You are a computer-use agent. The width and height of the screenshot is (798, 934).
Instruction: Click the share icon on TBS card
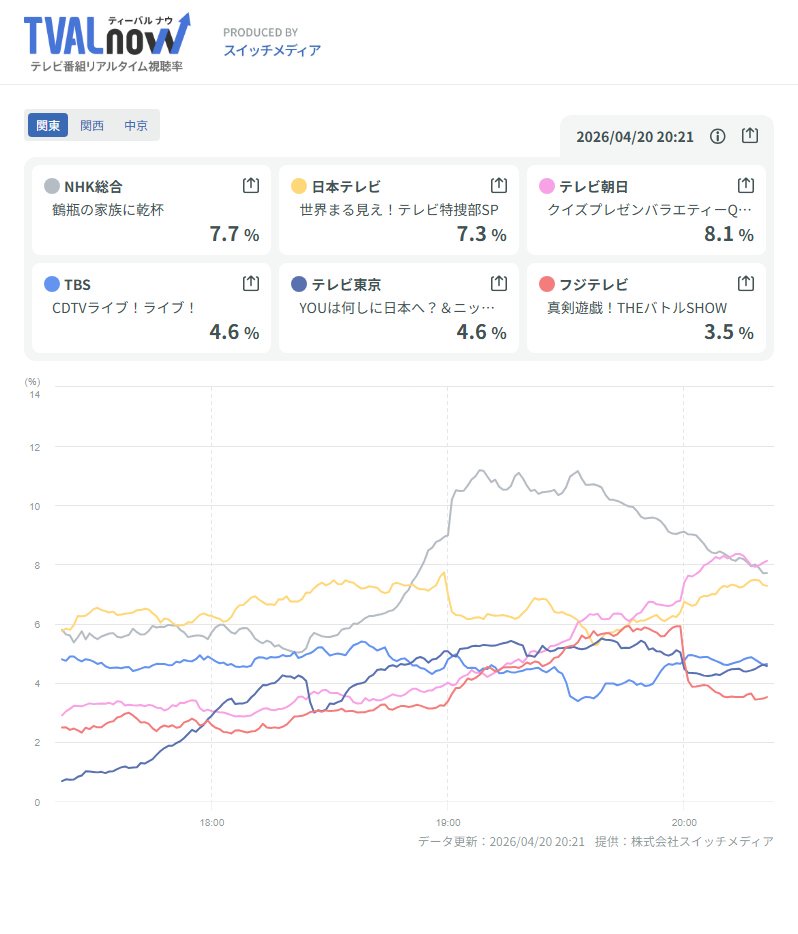251,284
